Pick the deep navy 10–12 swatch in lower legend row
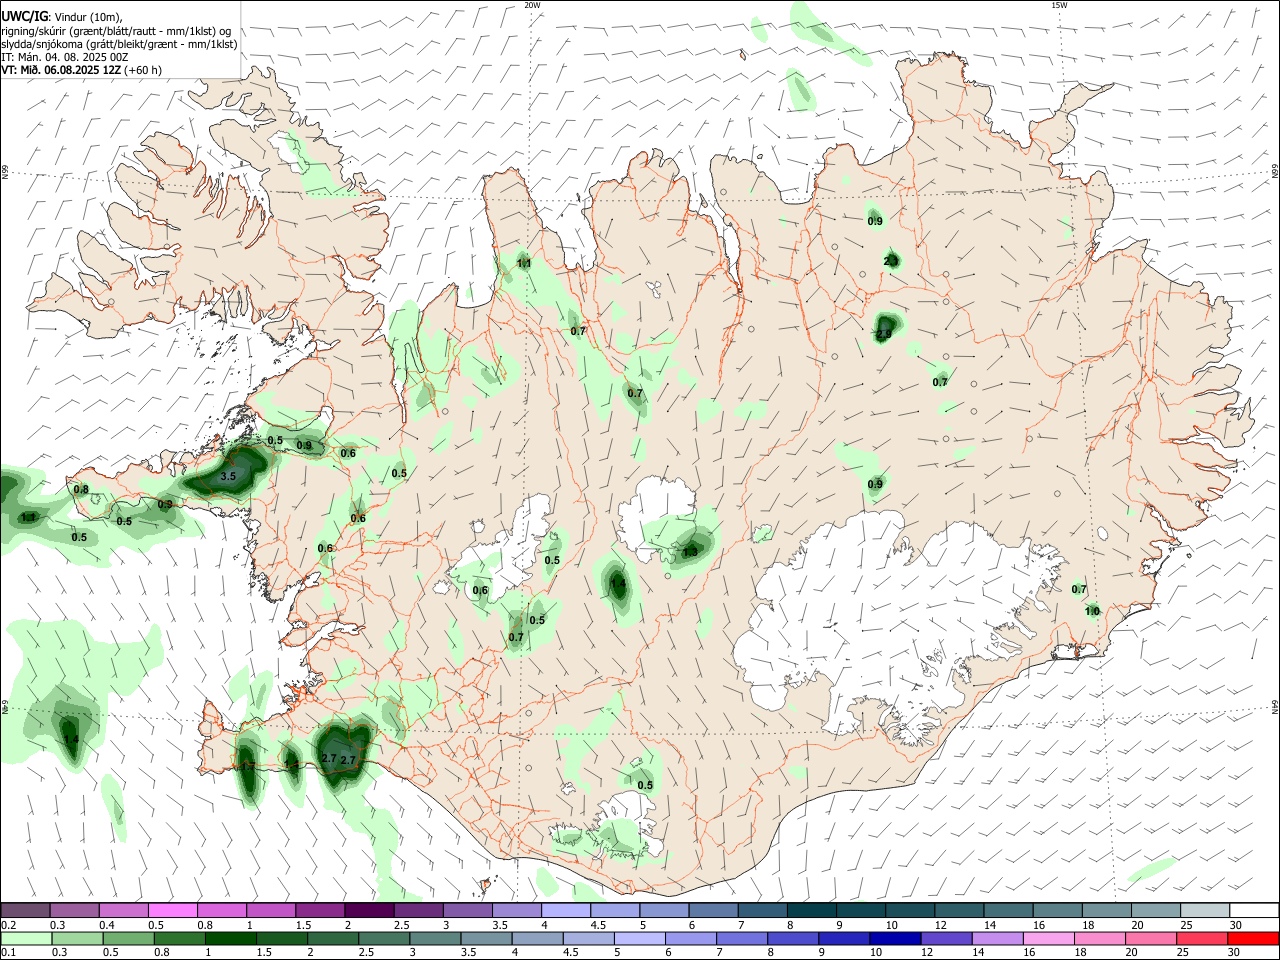 click(x=895, y=939)
